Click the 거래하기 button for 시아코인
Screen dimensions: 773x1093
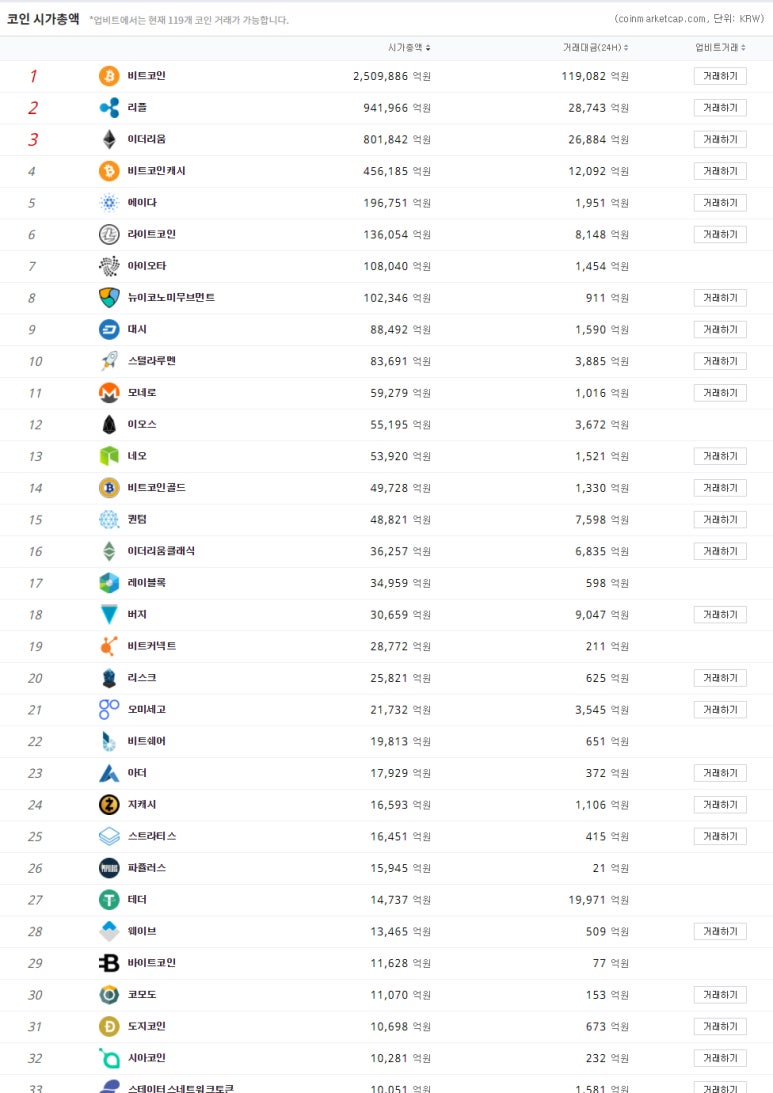tap(720, 1058)
